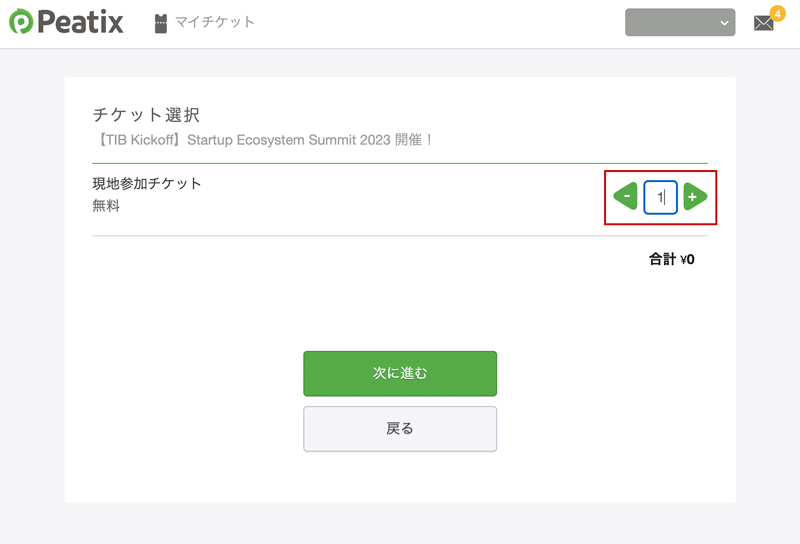
Task: Click the account dropdown chevron arrow
Action: coord(725,23)
